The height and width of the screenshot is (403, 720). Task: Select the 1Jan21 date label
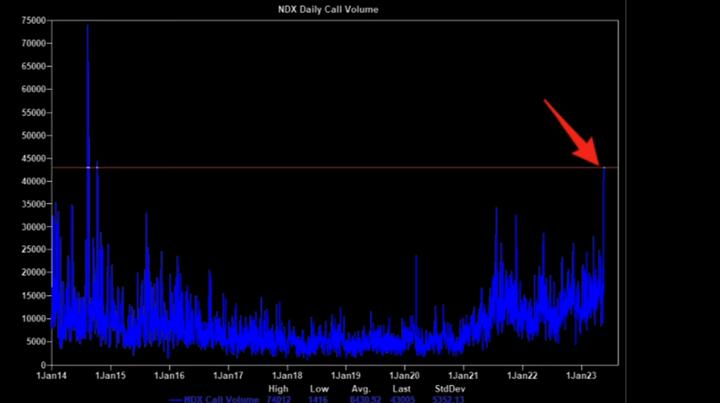pyautogui.click(x=464, y=376)
